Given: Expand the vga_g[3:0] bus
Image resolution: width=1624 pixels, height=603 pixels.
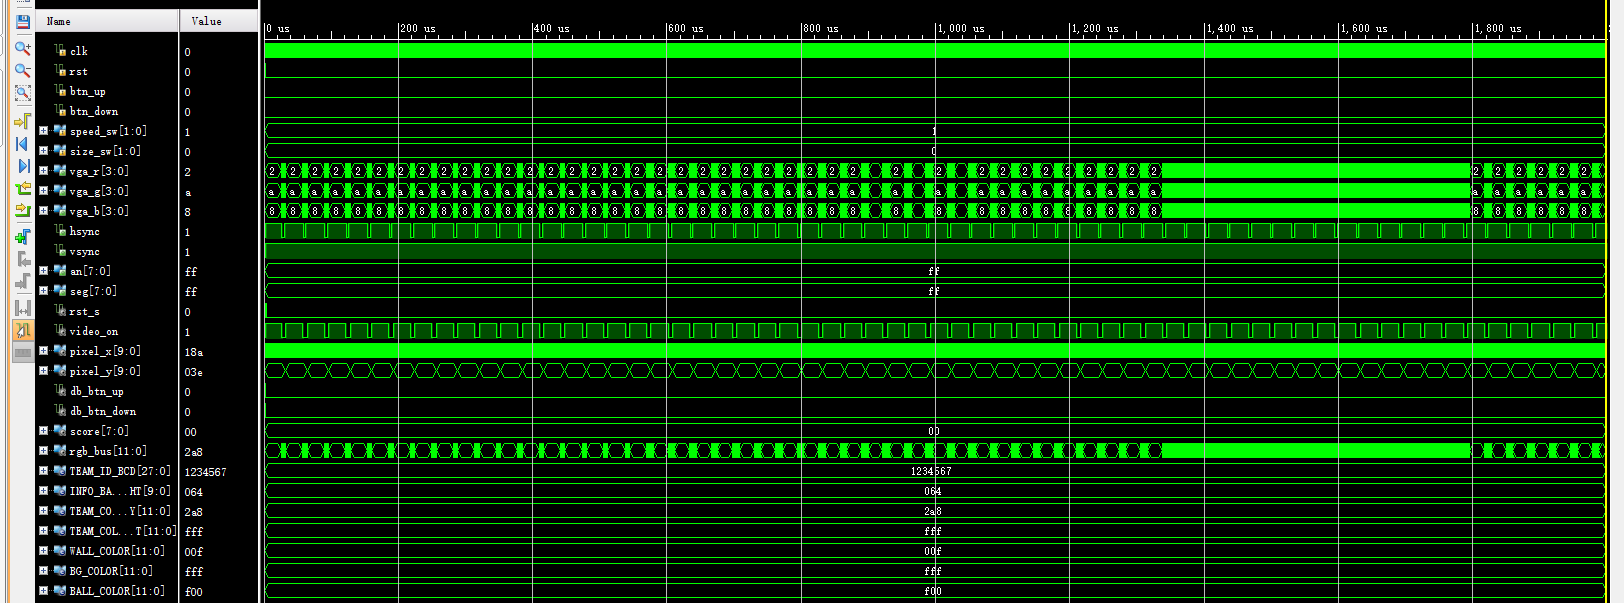Looking at the screenshot, I should [43, 191].
